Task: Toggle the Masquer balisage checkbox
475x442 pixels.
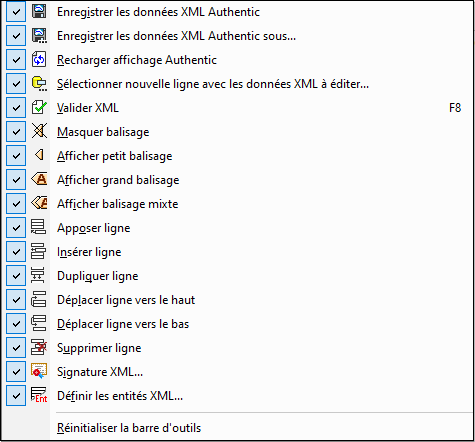Action: point(16,132)
